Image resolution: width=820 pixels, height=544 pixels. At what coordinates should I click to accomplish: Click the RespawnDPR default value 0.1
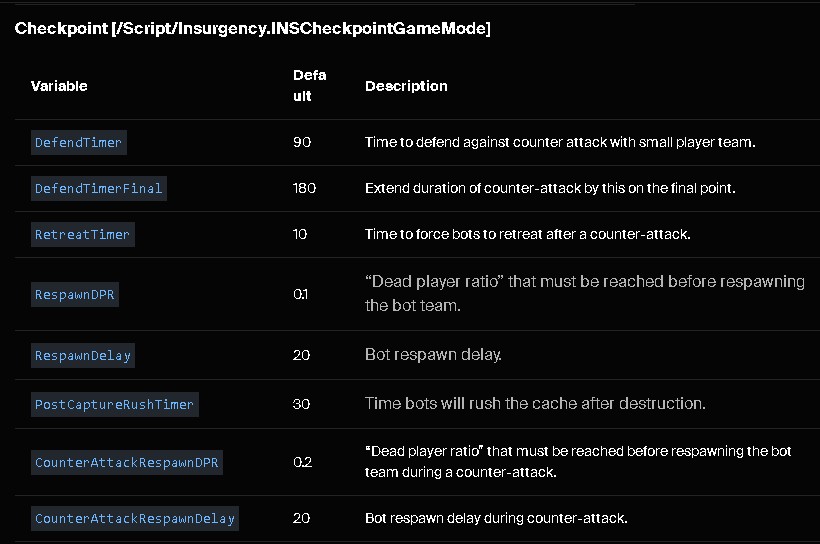[x=301, y=294]
